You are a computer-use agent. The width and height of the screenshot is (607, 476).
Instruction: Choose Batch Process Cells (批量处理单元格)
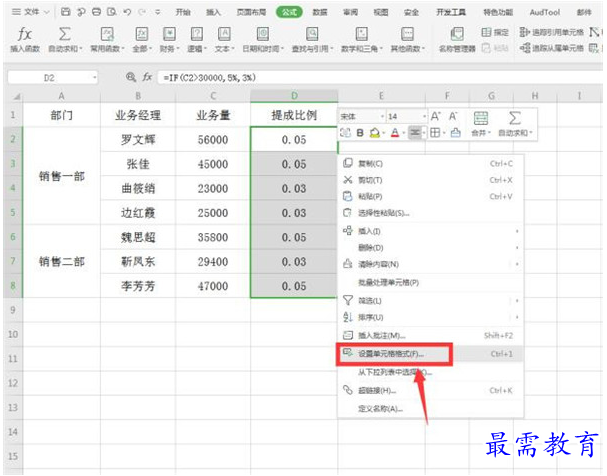click(430, 283)
